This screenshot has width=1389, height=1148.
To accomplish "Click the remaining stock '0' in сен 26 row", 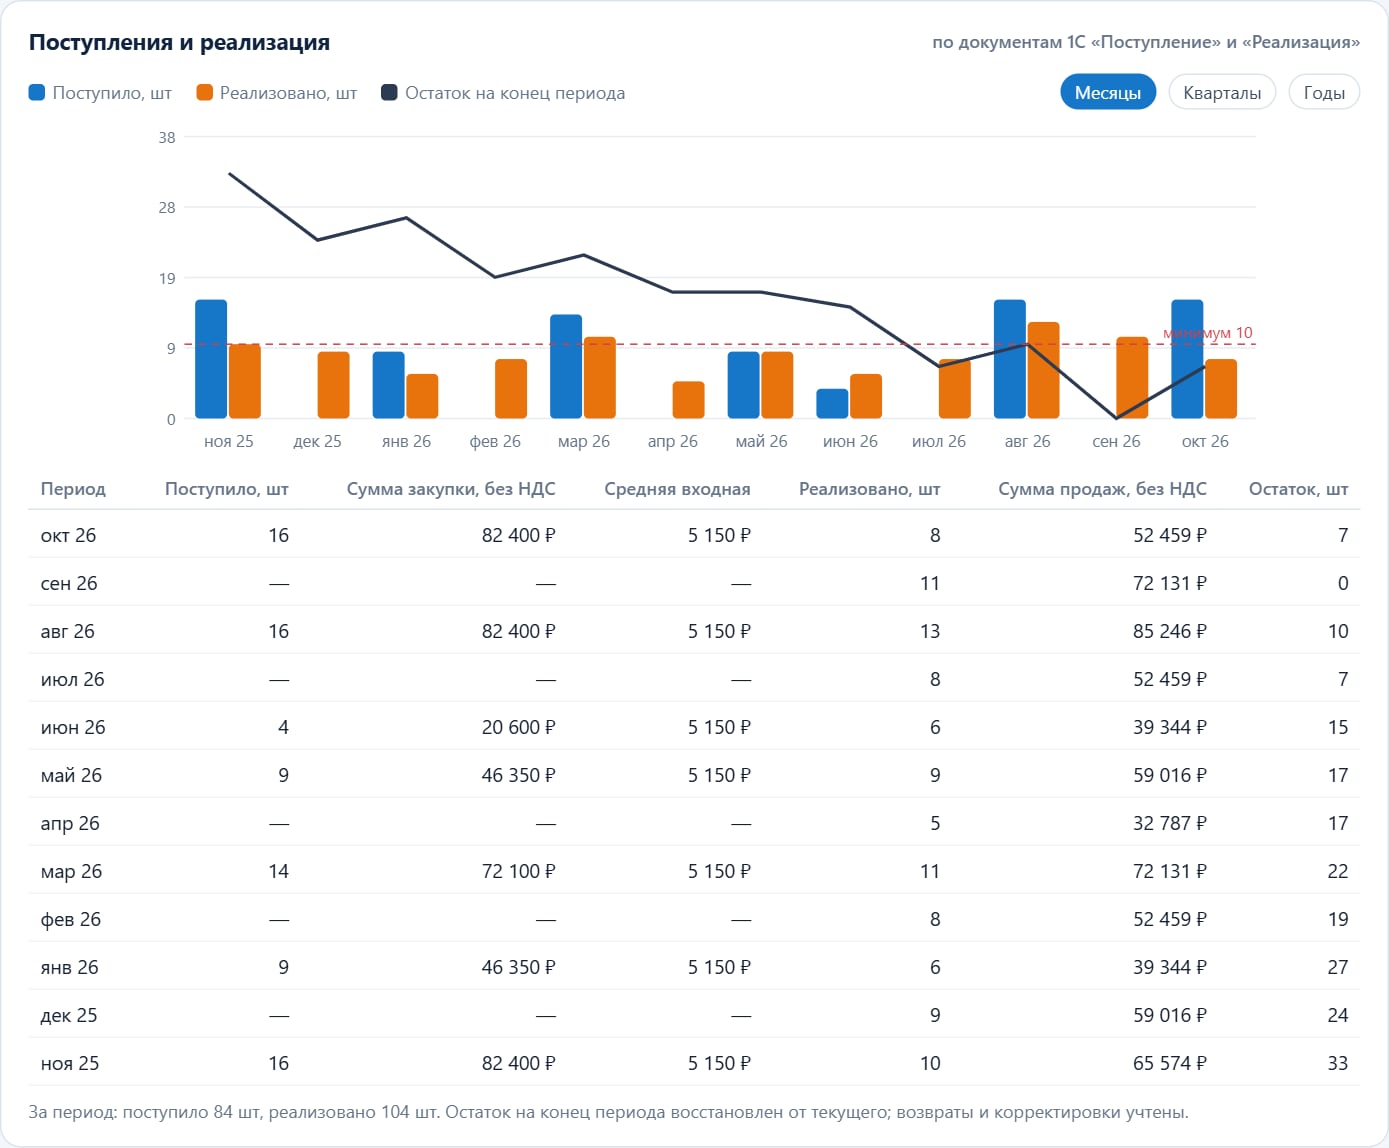I will [x=1343, y=583].
